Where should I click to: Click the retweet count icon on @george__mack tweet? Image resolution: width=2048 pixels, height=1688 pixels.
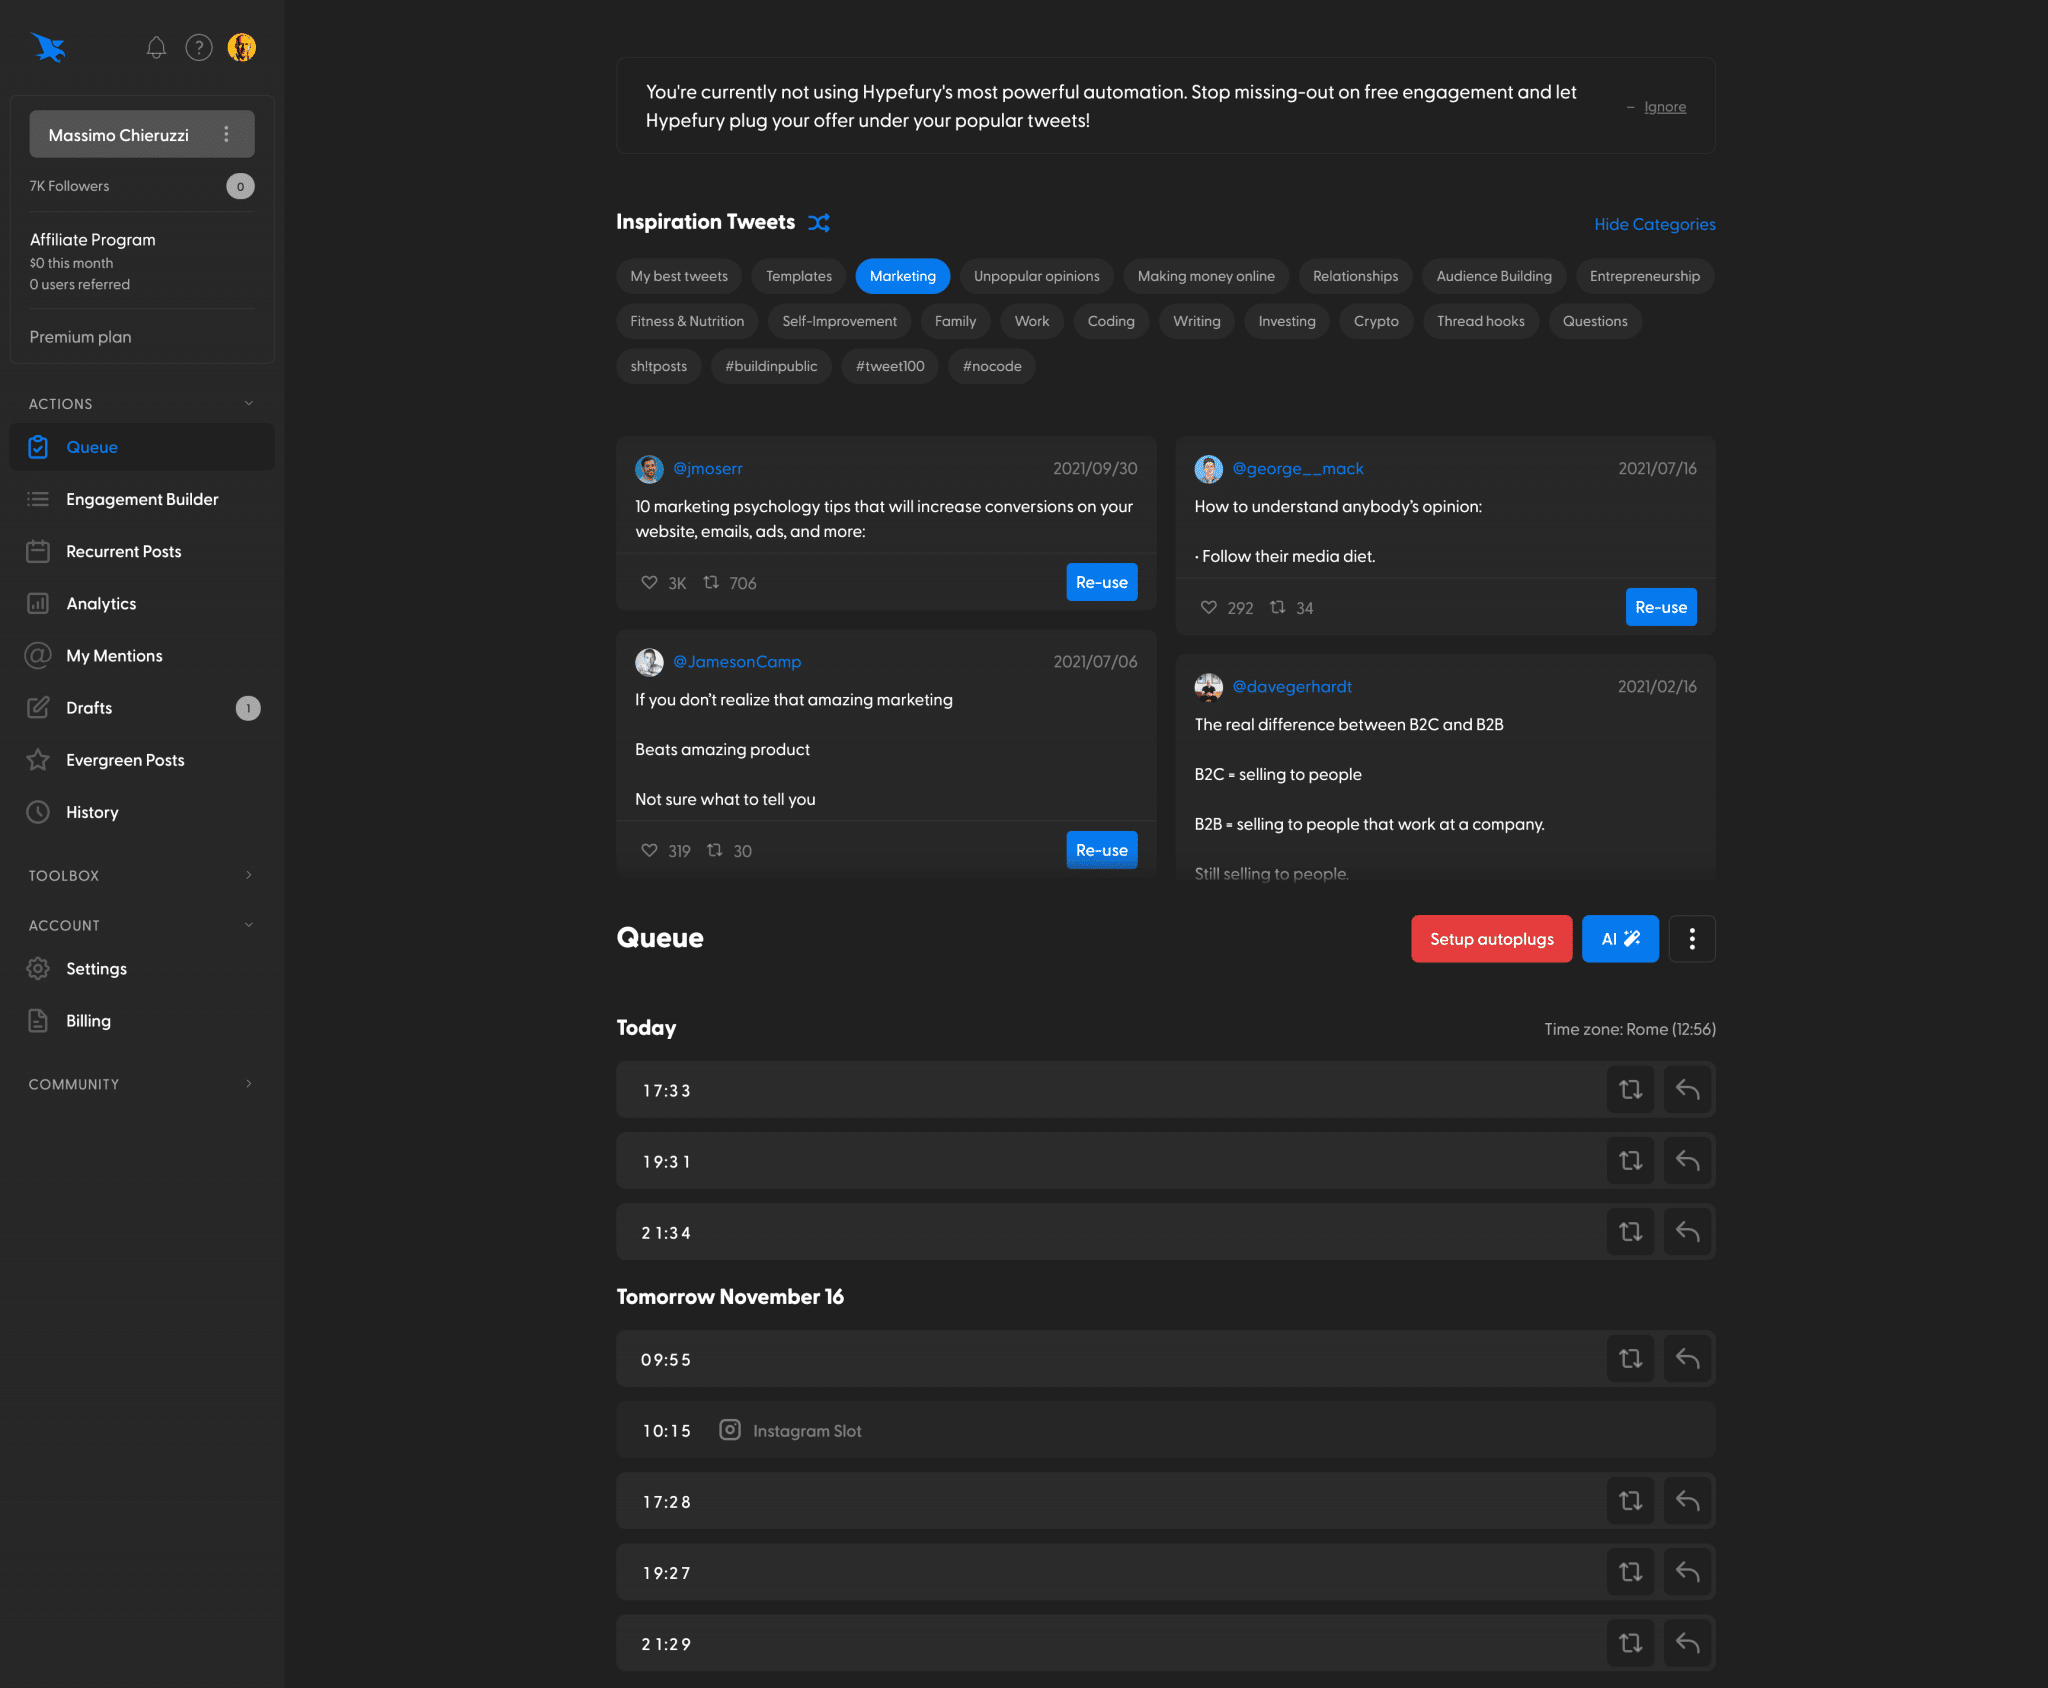coord(1278,607)
